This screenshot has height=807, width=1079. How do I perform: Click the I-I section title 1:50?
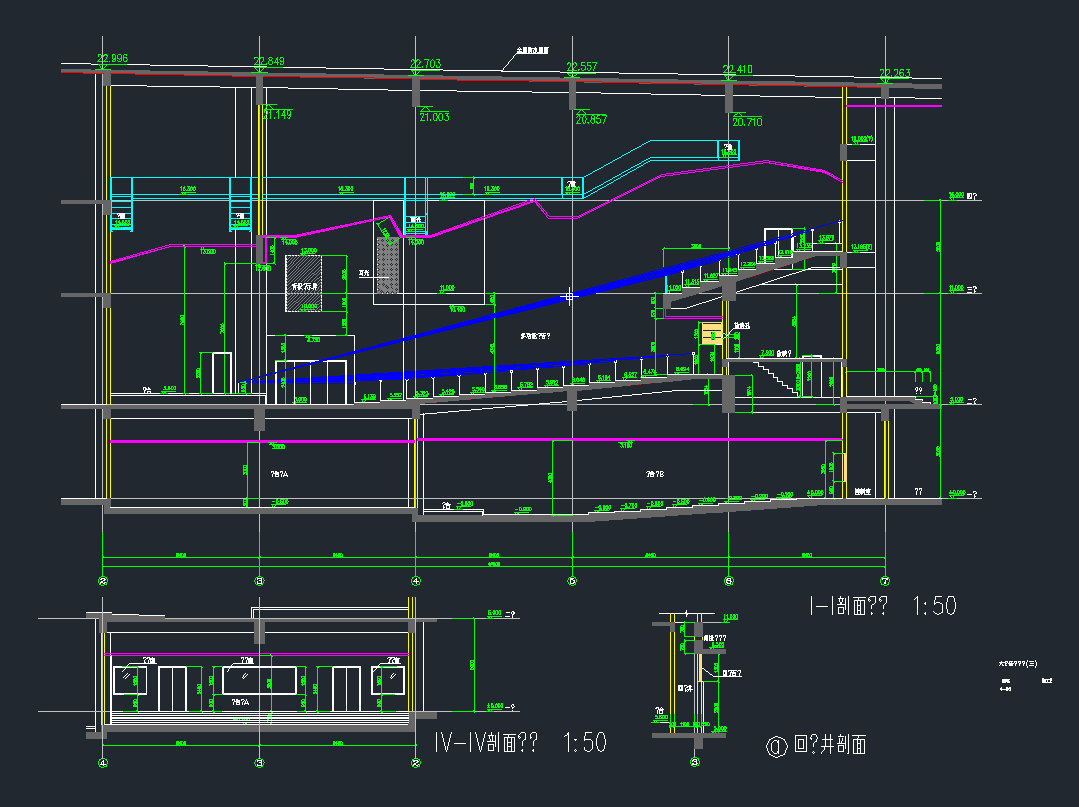(882, 606)
